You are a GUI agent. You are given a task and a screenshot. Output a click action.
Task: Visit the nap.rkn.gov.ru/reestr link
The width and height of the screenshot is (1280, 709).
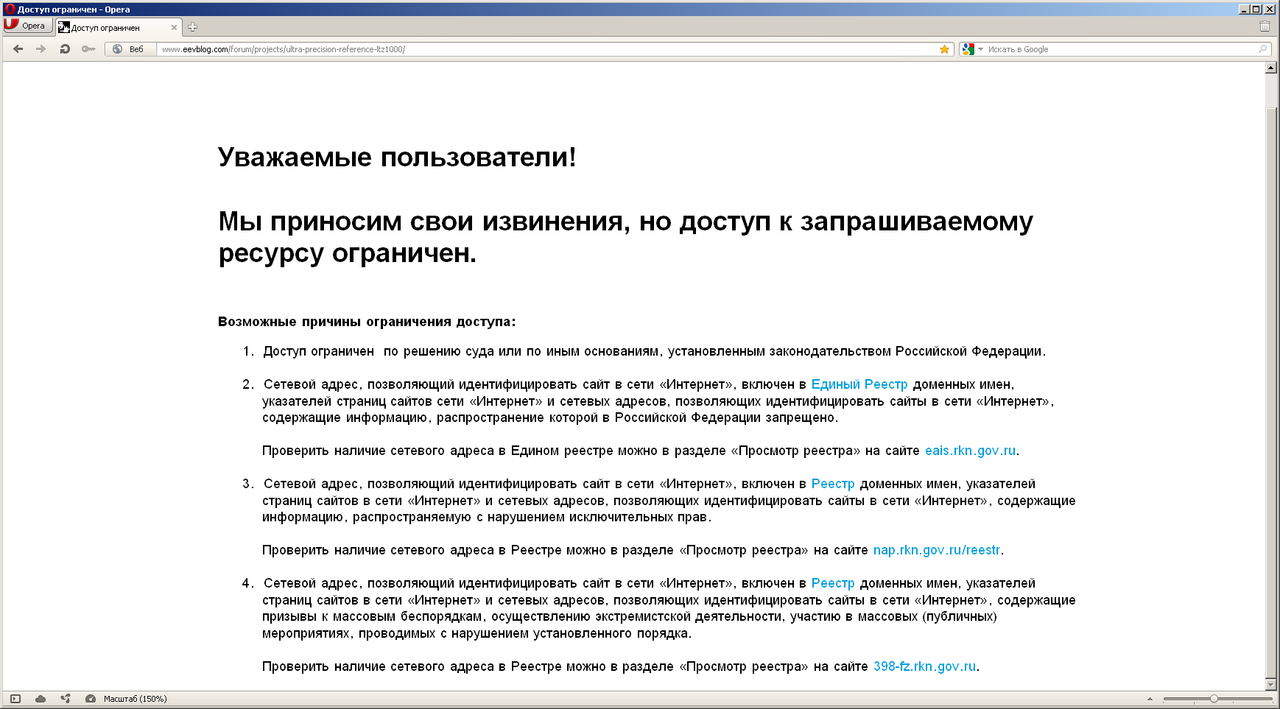pyautogui.click(x=937, y=550)
